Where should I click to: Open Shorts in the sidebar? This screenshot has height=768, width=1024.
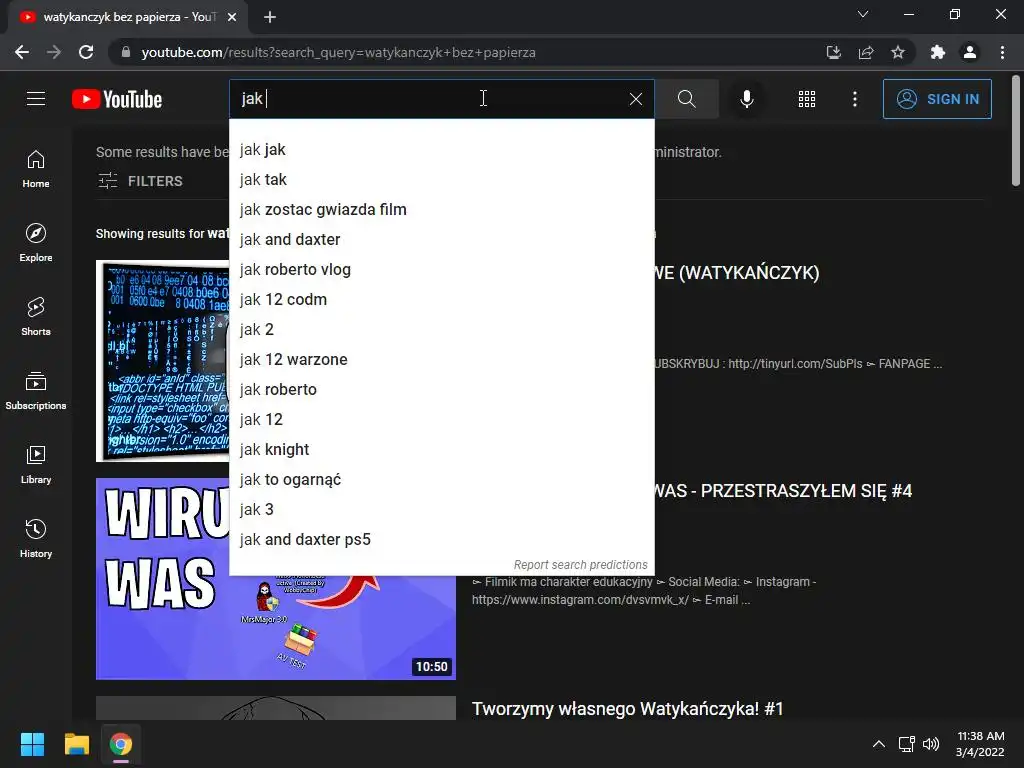(36, 317)
